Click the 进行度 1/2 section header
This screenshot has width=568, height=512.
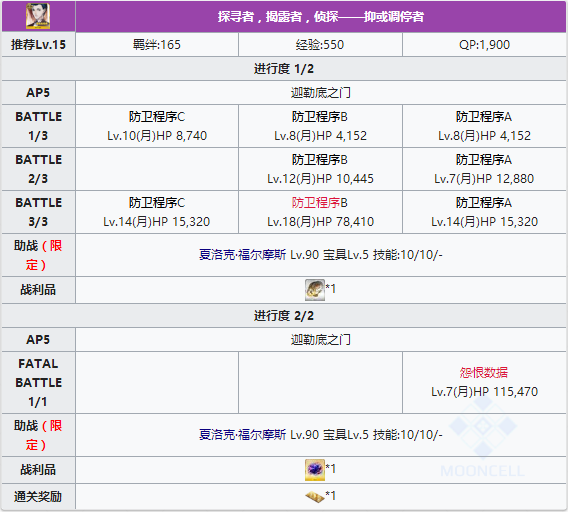tap(284, 68)
